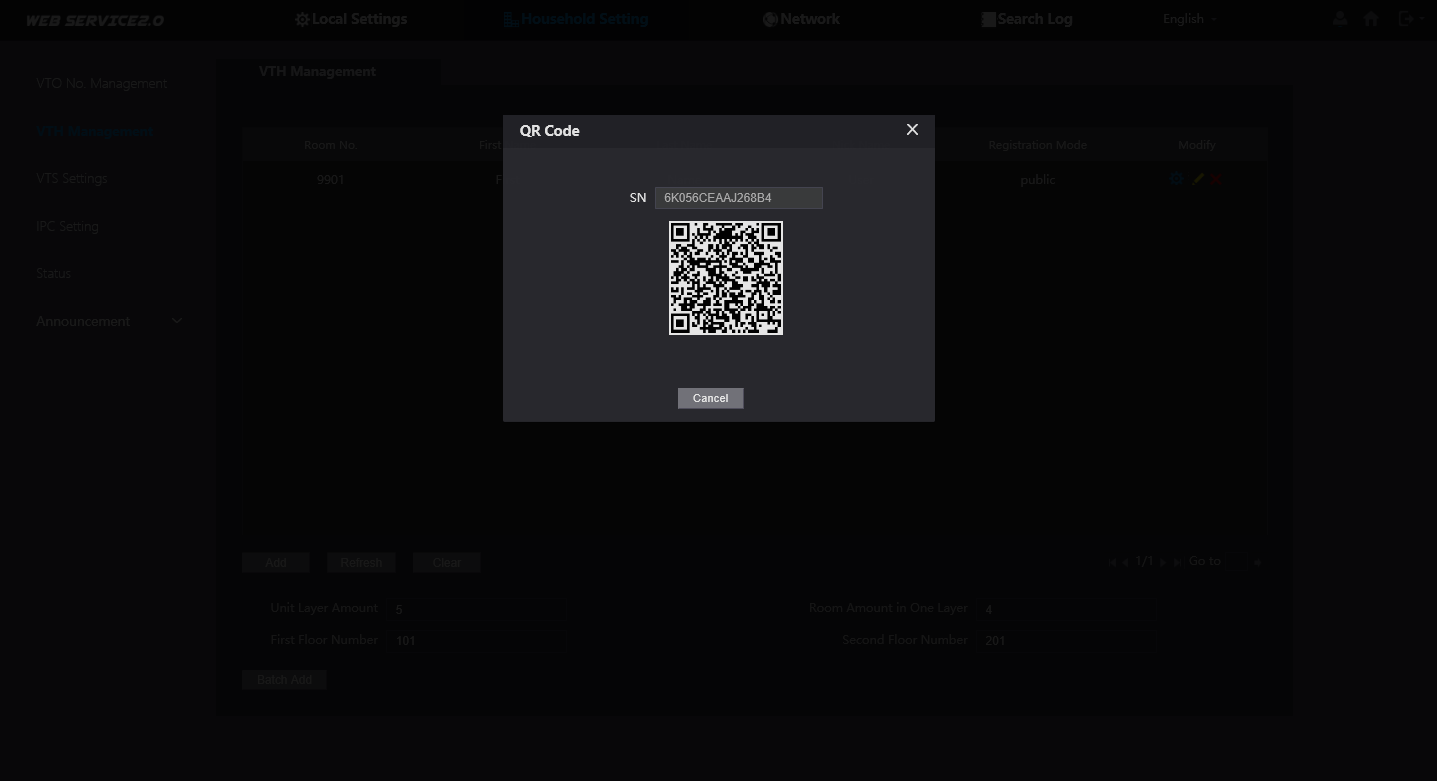
Task: Click the Batch Add button
Action: point(284,680)
